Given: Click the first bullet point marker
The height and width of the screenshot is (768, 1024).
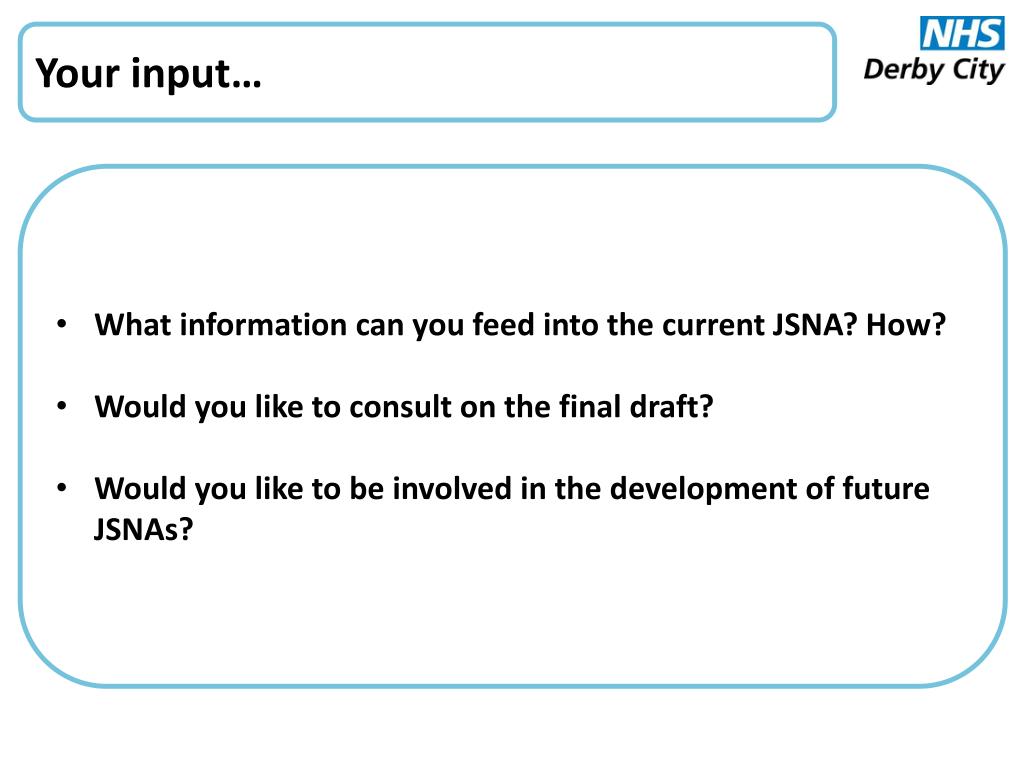Looking at the screenshot, I should tap(62, 325).
